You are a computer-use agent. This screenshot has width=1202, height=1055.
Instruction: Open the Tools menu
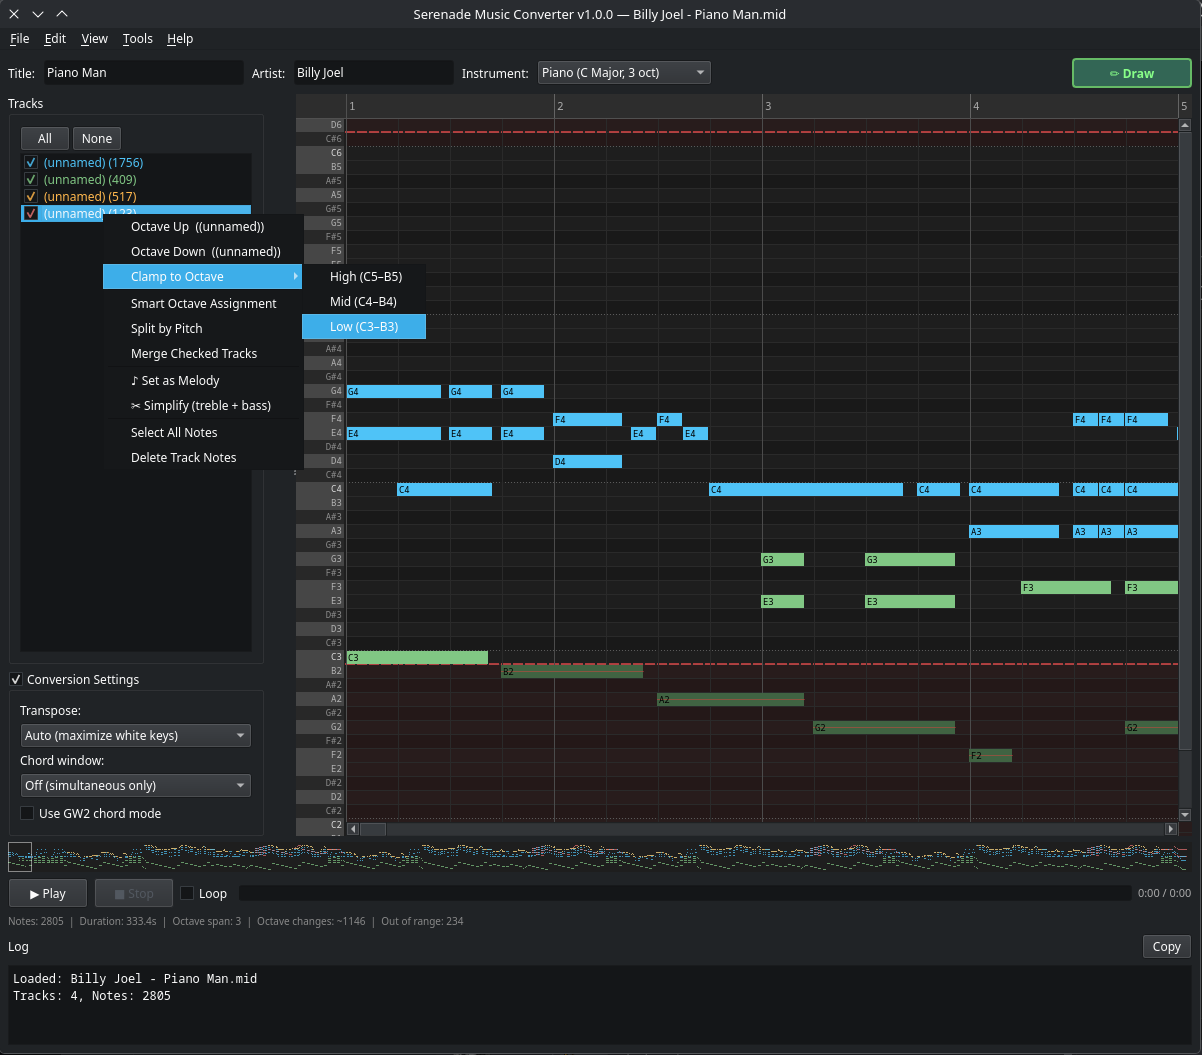click(137, 39)
